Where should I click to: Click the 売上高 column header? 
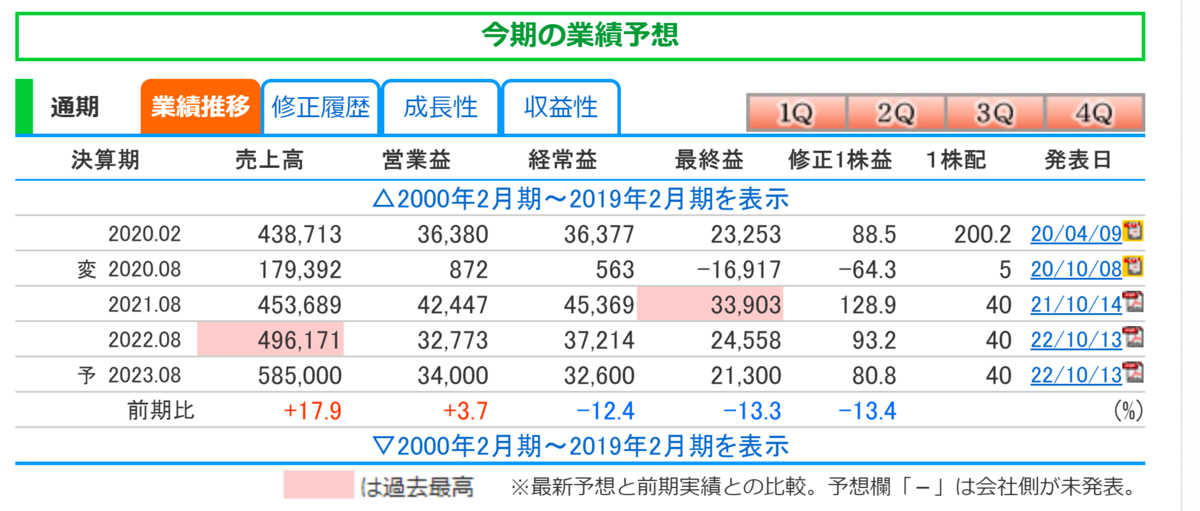pos(268,160)
